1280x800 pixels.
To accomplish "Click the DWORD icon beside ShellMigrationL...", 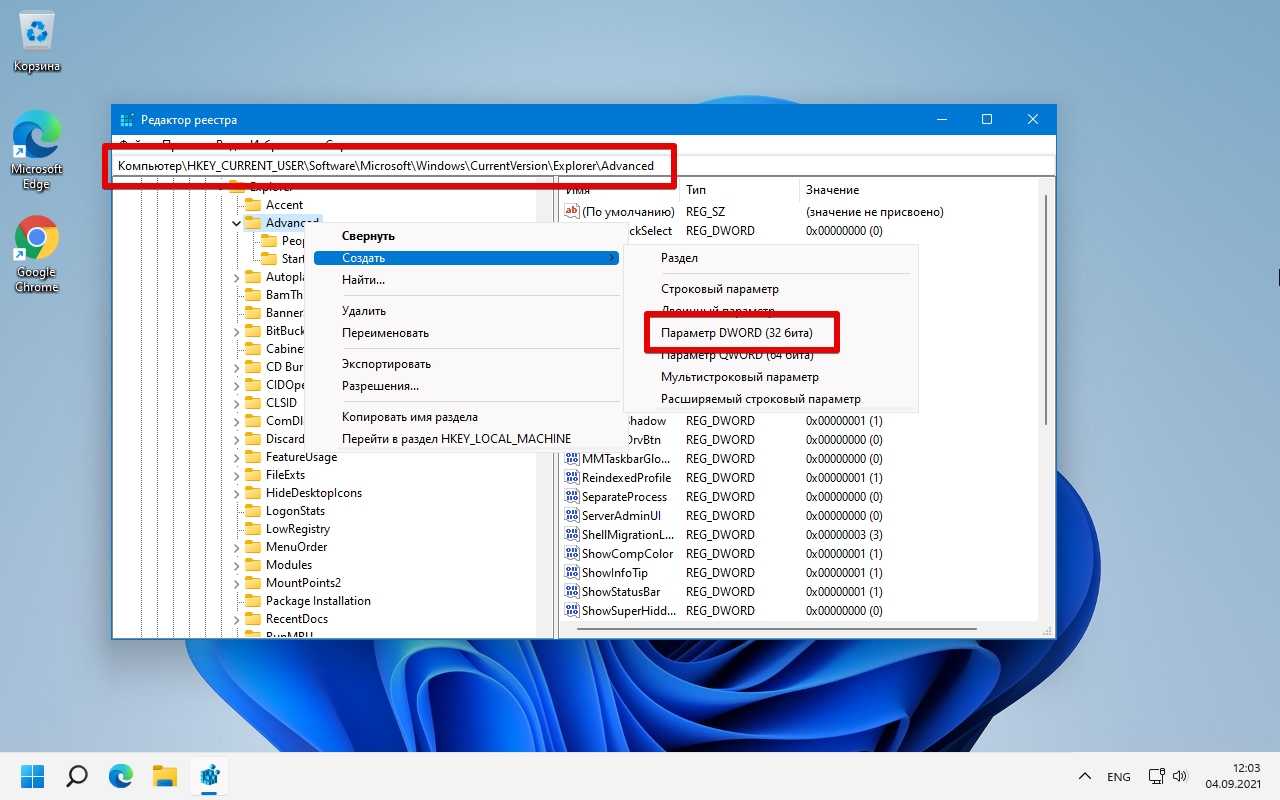I will tap(572, 535).
